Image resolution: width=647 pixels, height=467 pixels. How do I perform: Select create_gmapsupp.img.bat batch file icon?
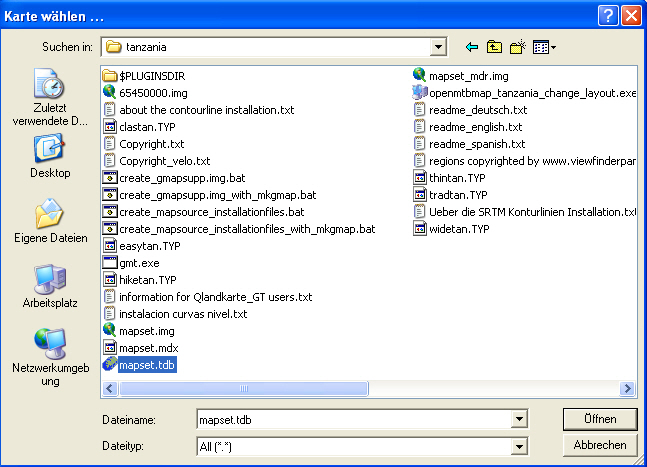110,178
